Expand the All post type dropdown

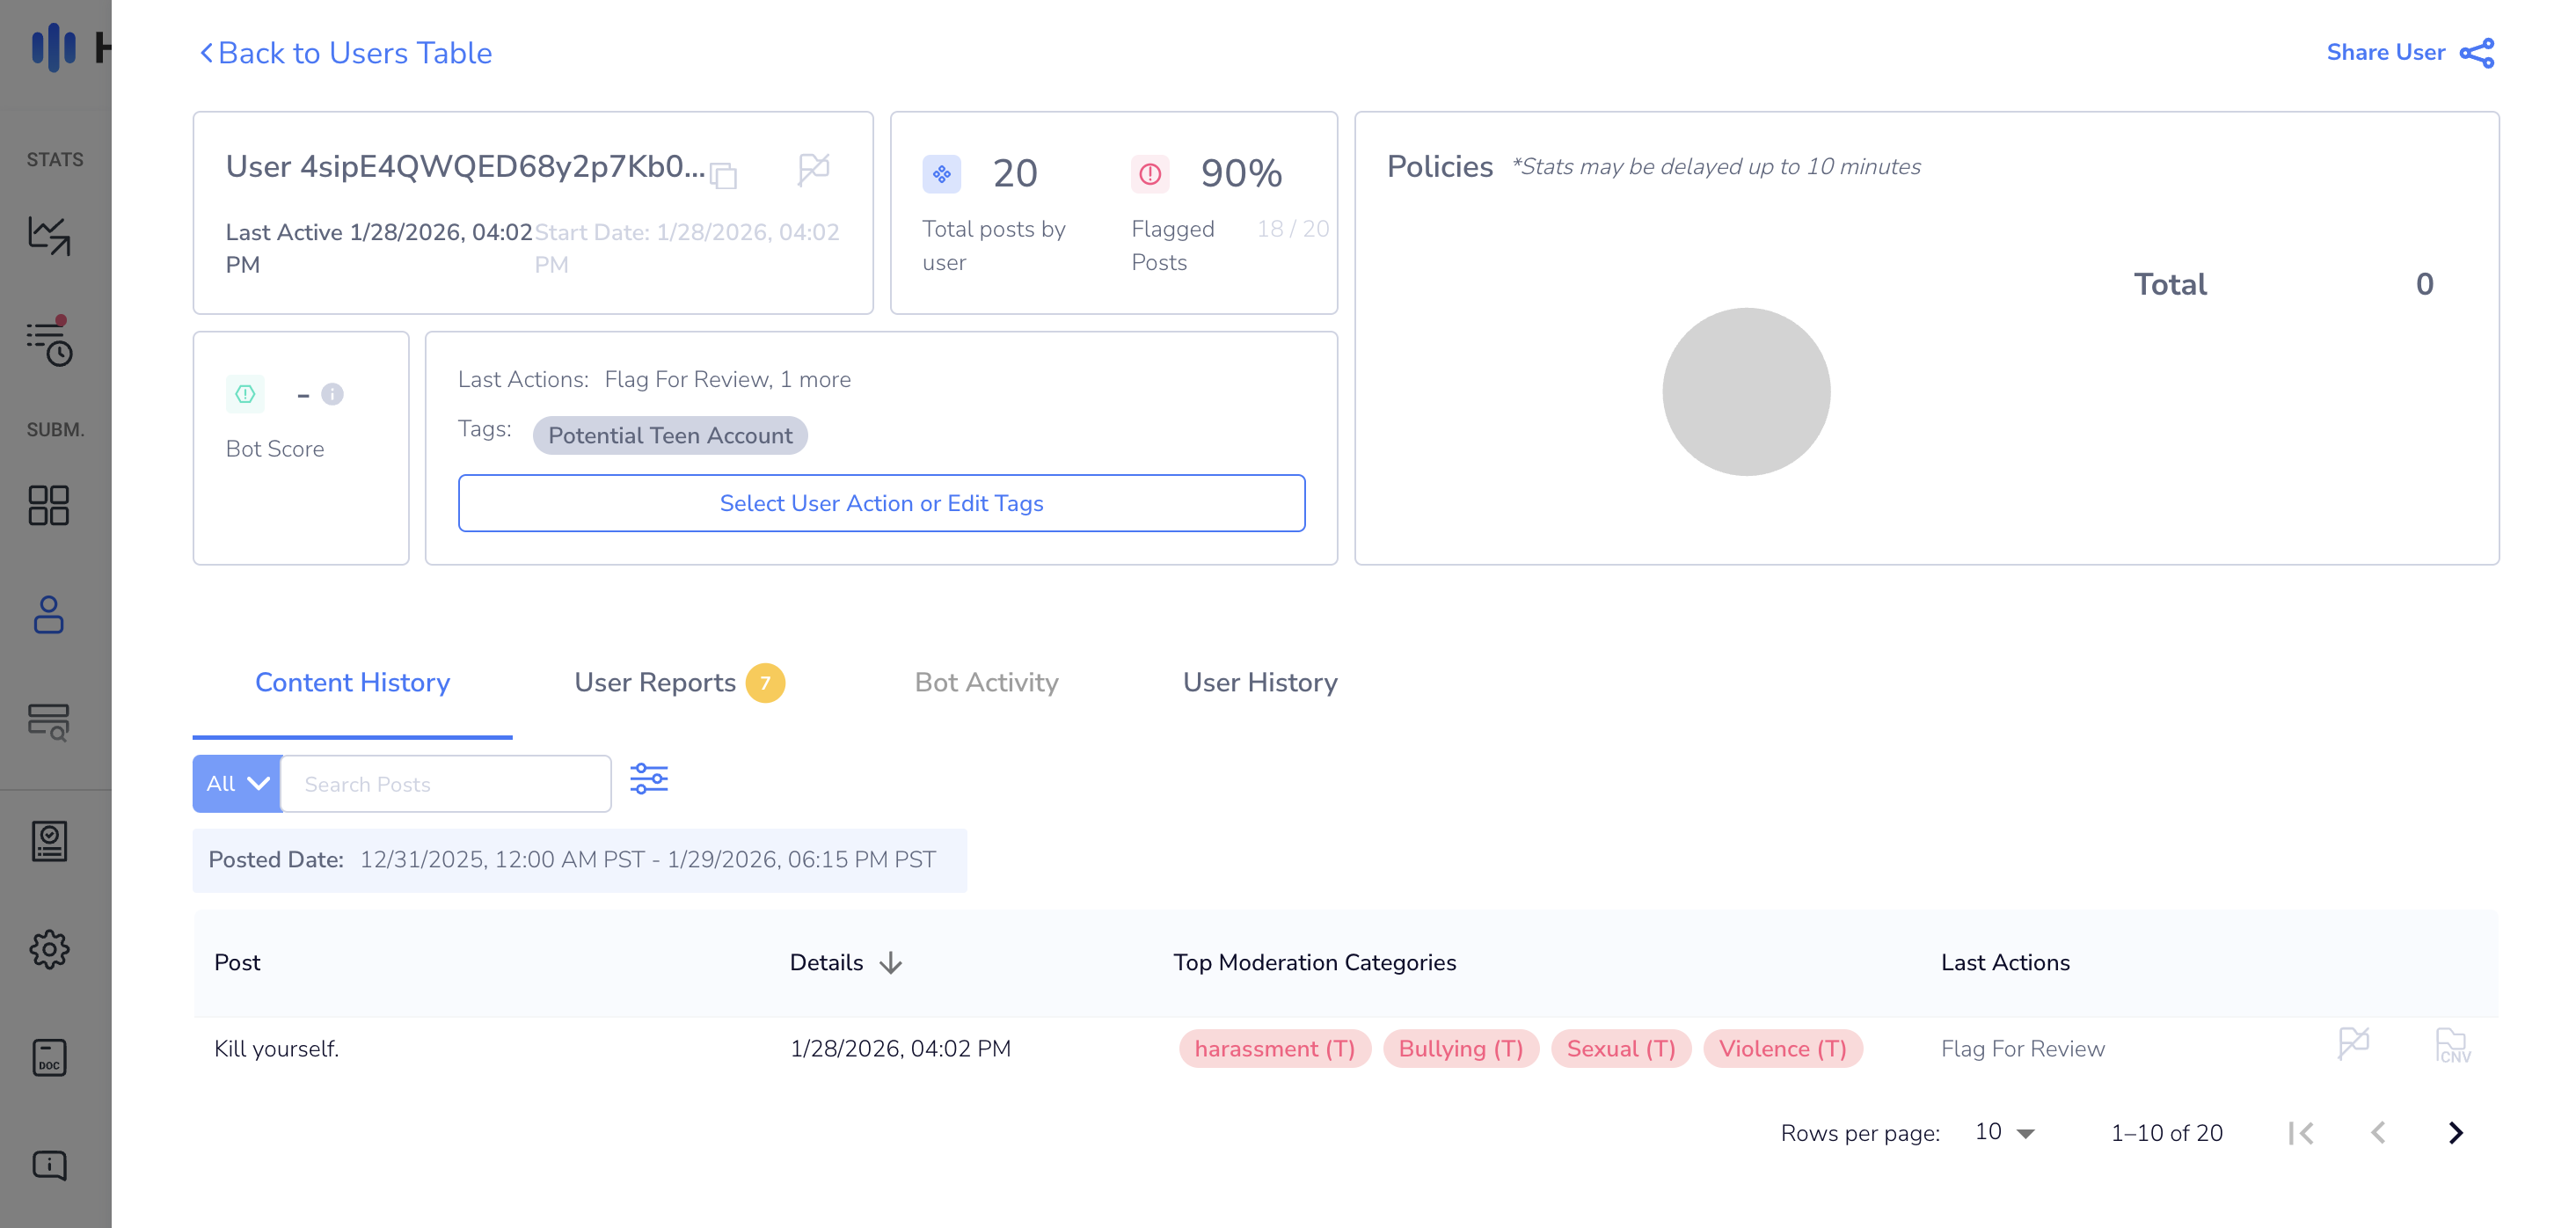click(x=237, y=784)
